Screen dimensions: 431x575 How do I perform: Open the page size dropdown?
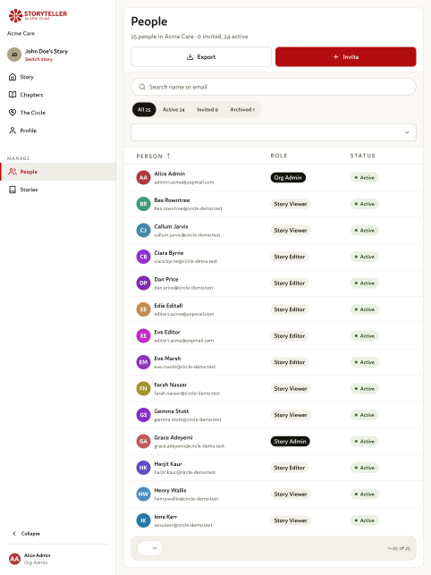150,548
